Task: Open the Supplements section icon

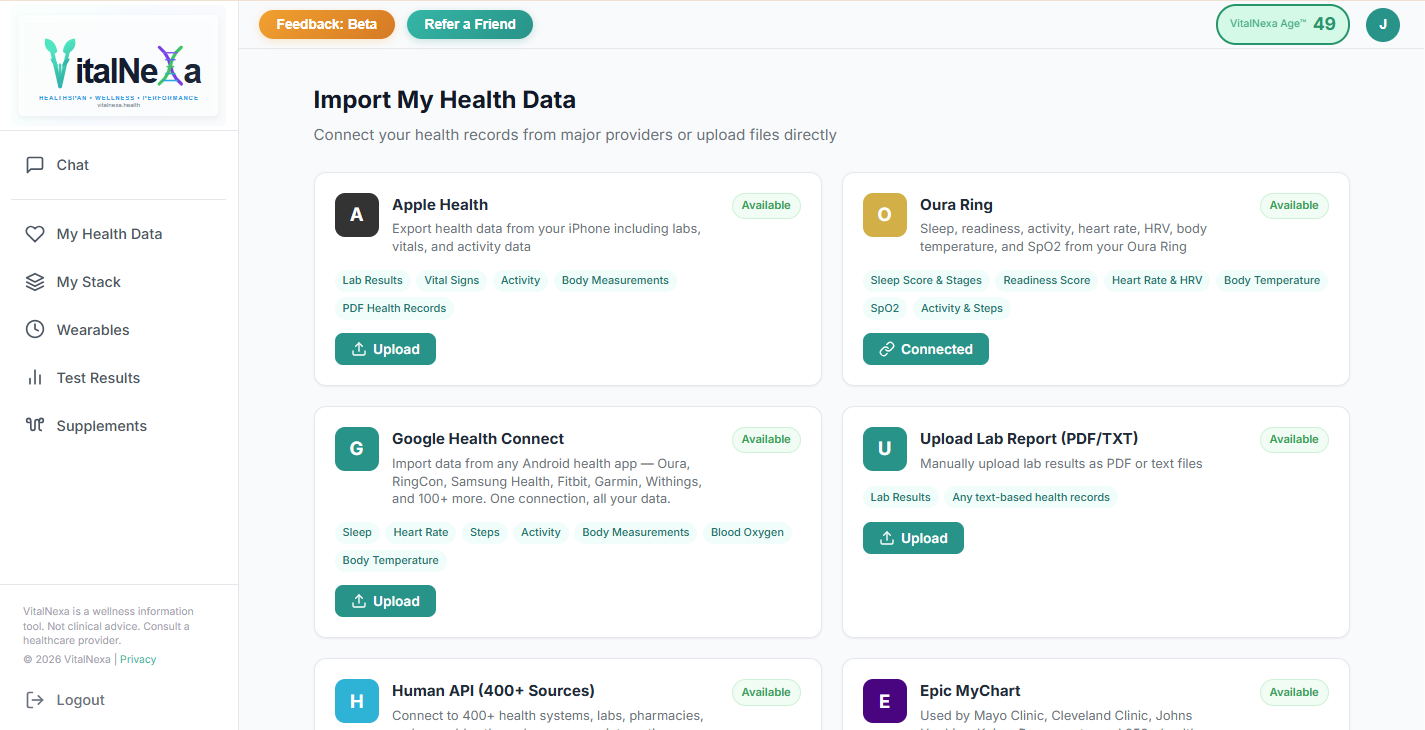Action: point(36,425)
